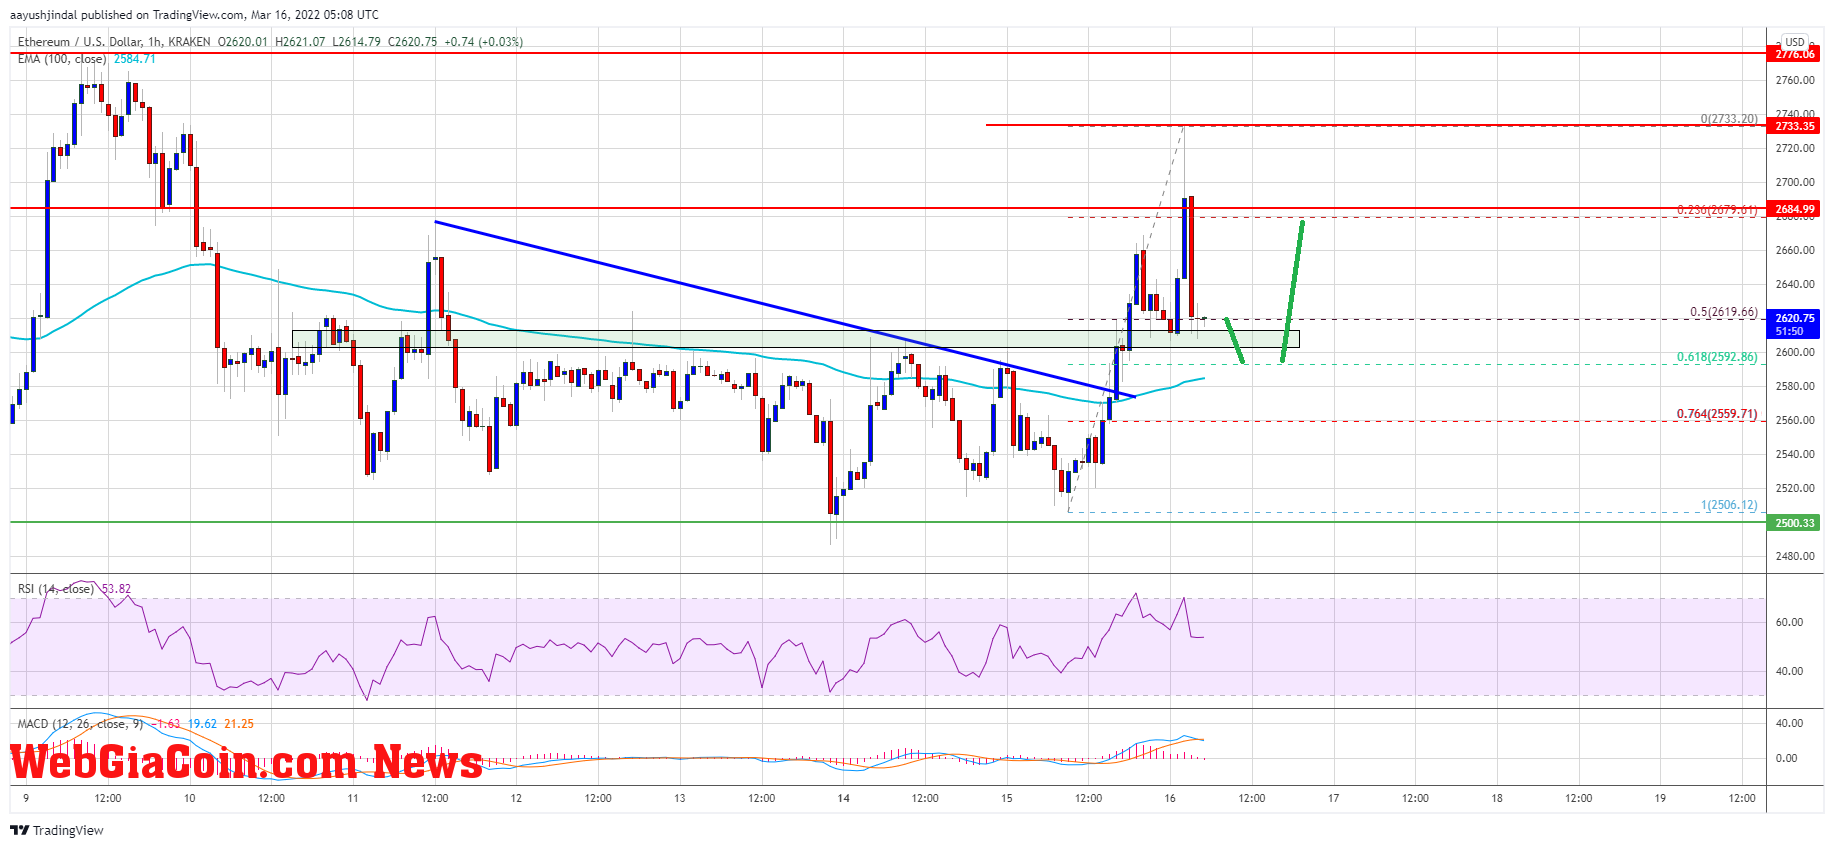Click the published-by aayushjindal header text
Screen dimensions: 1834x848
[x=195, y=15]
